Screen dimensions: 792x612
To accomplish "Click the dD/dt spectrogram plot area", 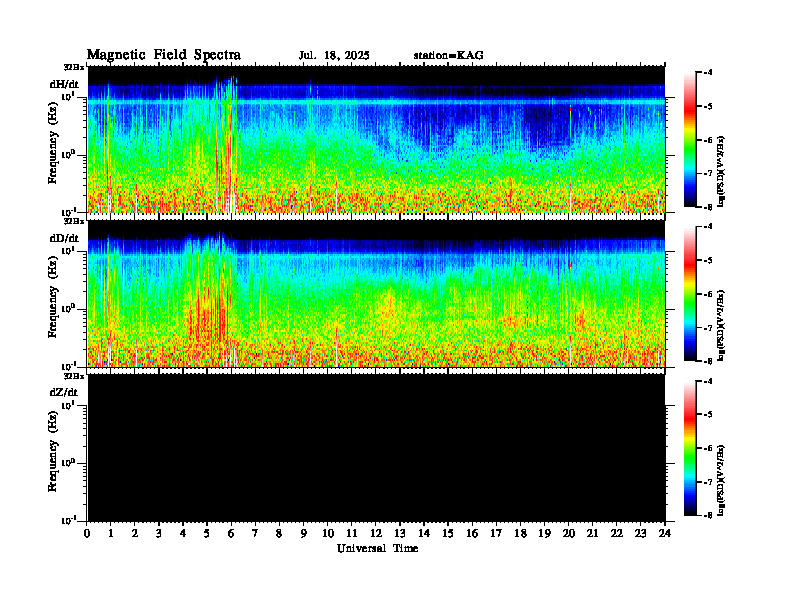I will tap(376, 293).
